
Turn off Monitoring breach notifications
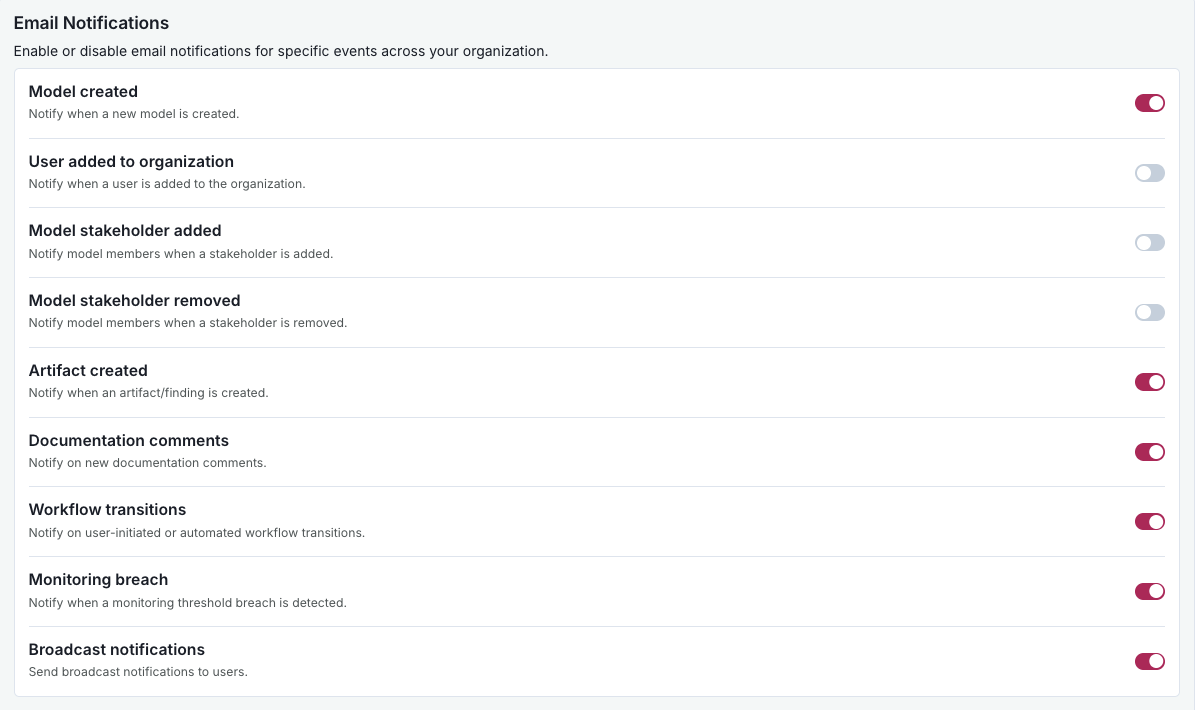1149,591
